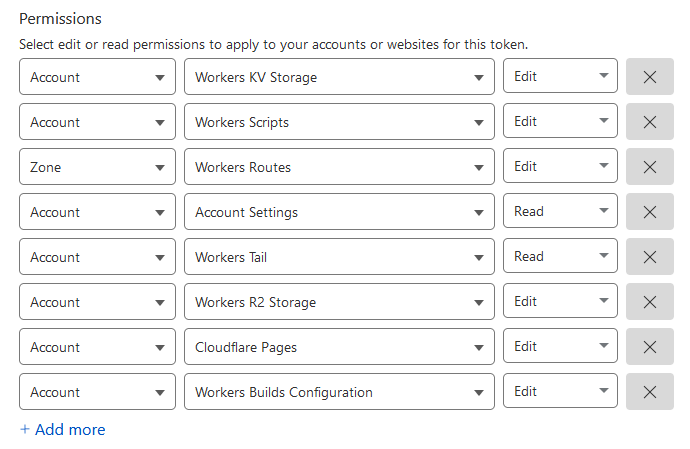Remove the Workers Builds Configuration permission row
This screenshot has width=690, height=449.
point(650,391)
